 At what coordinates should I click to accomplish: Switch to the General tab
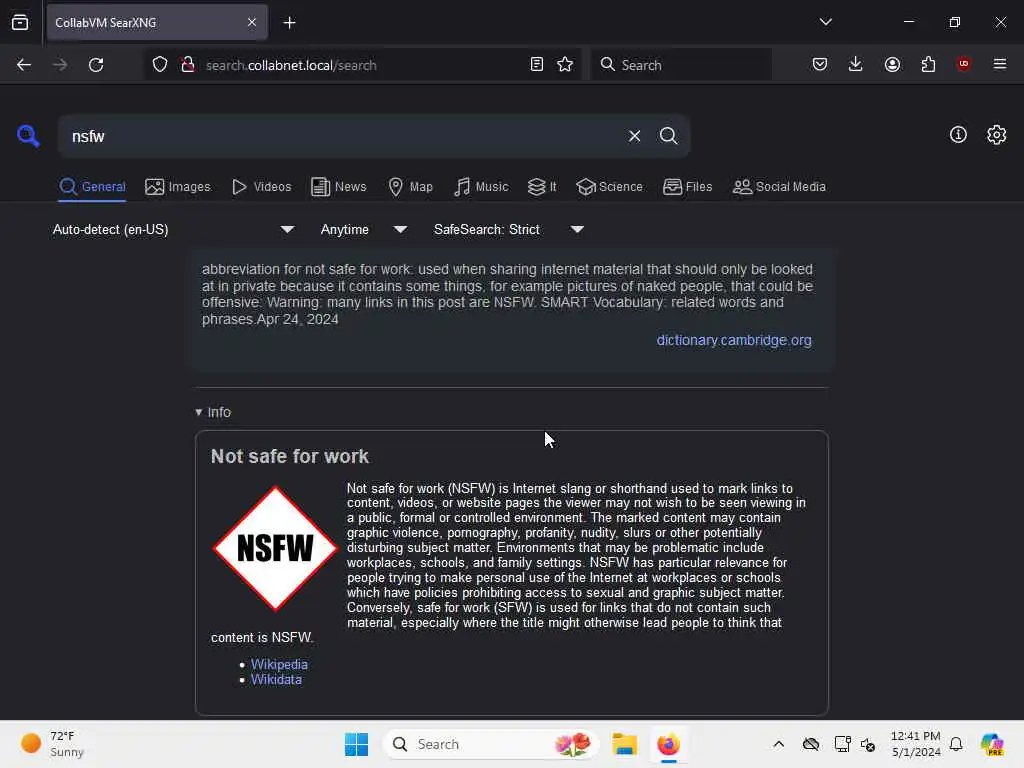[92, 187]
